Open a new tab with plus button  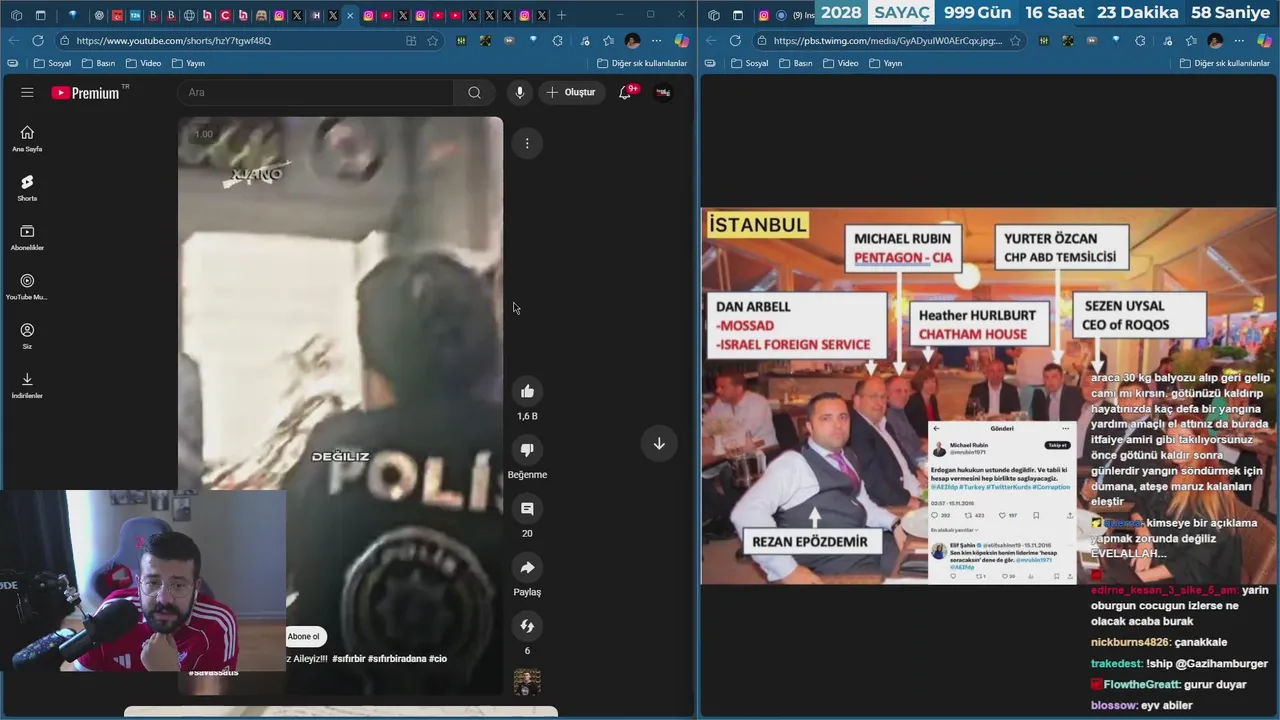tap(561, 15)
